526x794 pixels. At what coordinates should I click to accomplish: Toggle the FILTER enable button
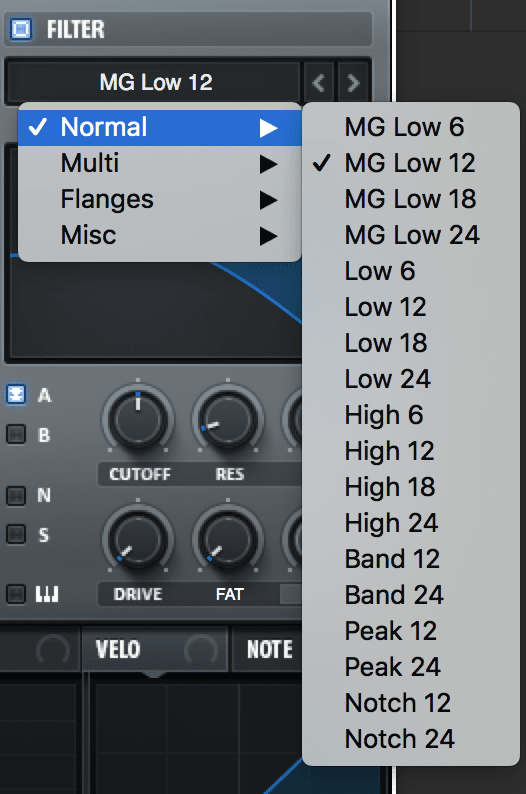(21, 29)
